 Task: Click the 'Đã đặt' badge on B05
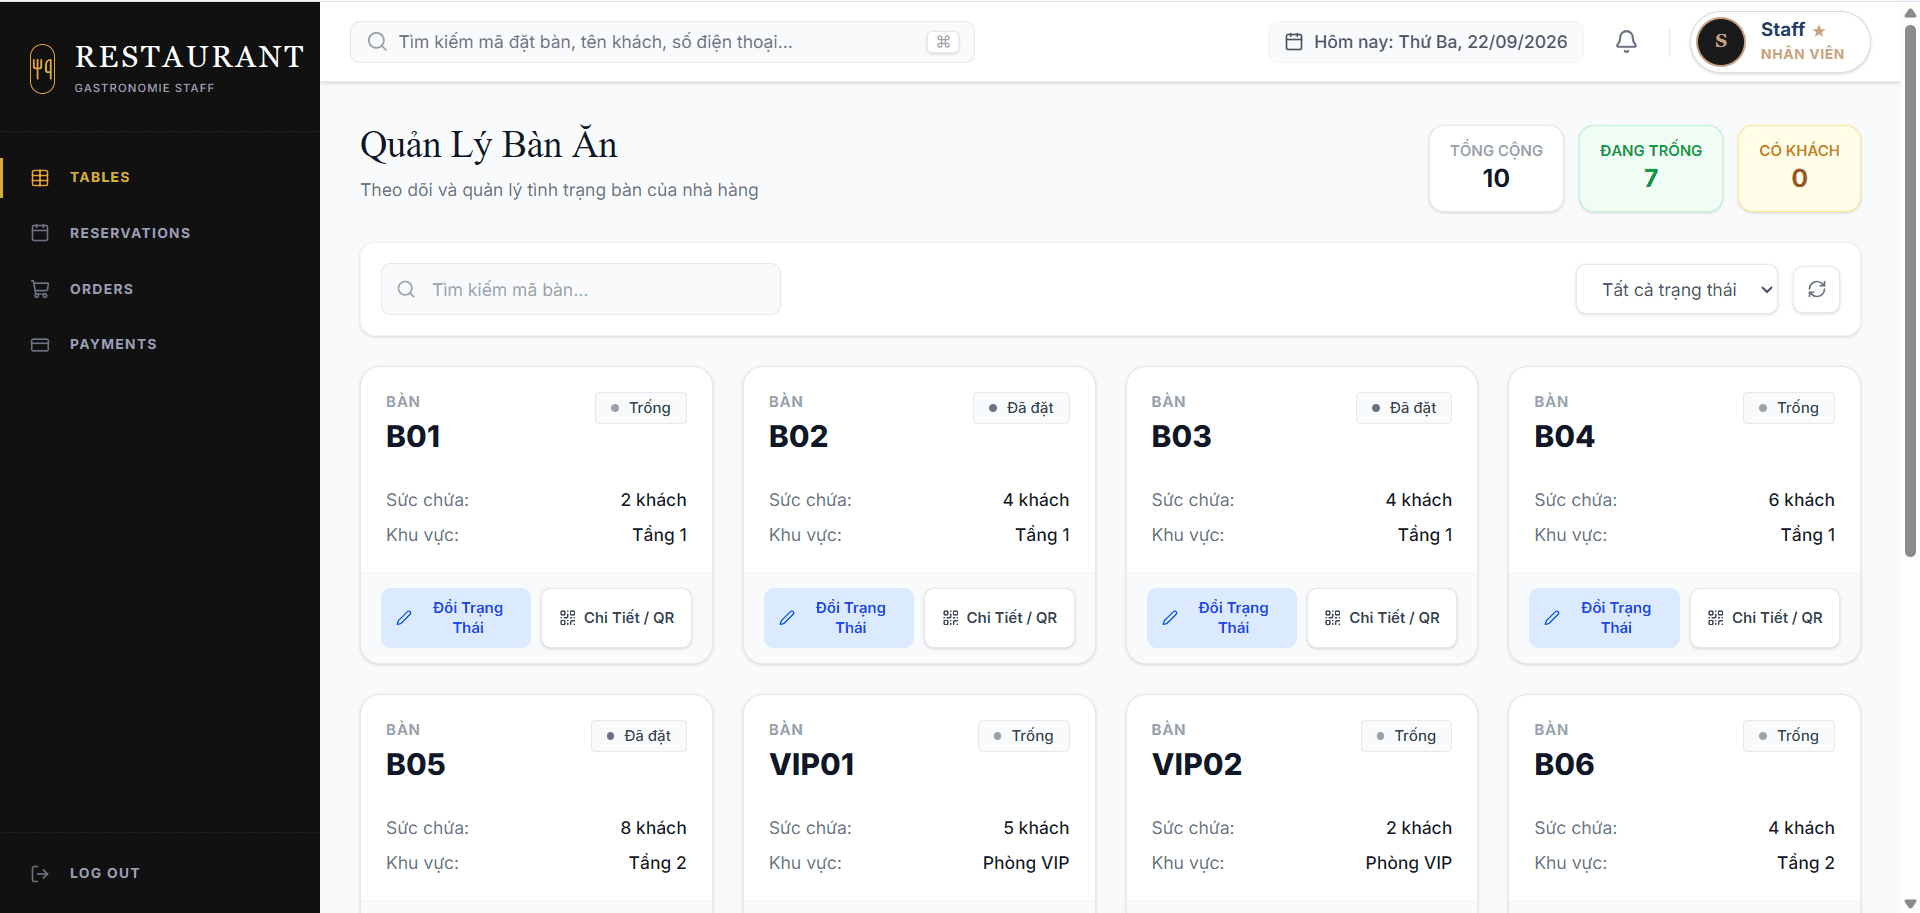click(639, 736)
